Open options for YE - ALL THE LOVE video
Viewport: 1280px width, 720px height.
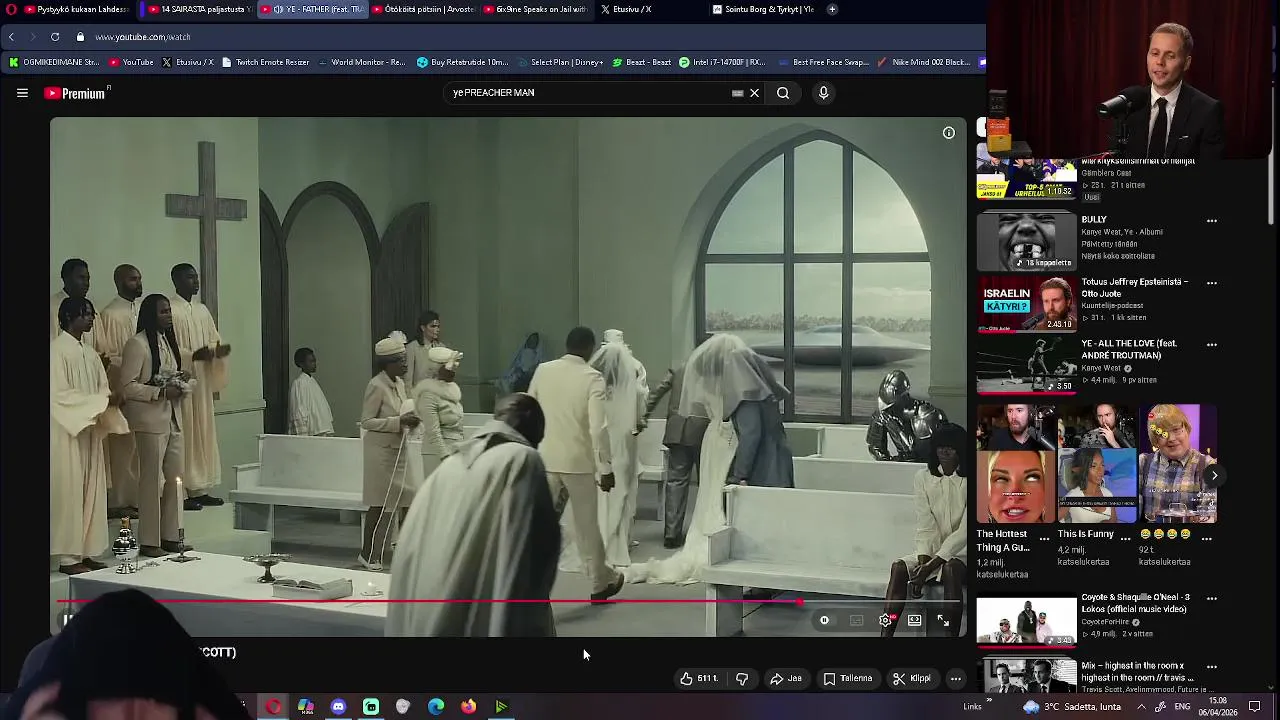click(1211, 345)
